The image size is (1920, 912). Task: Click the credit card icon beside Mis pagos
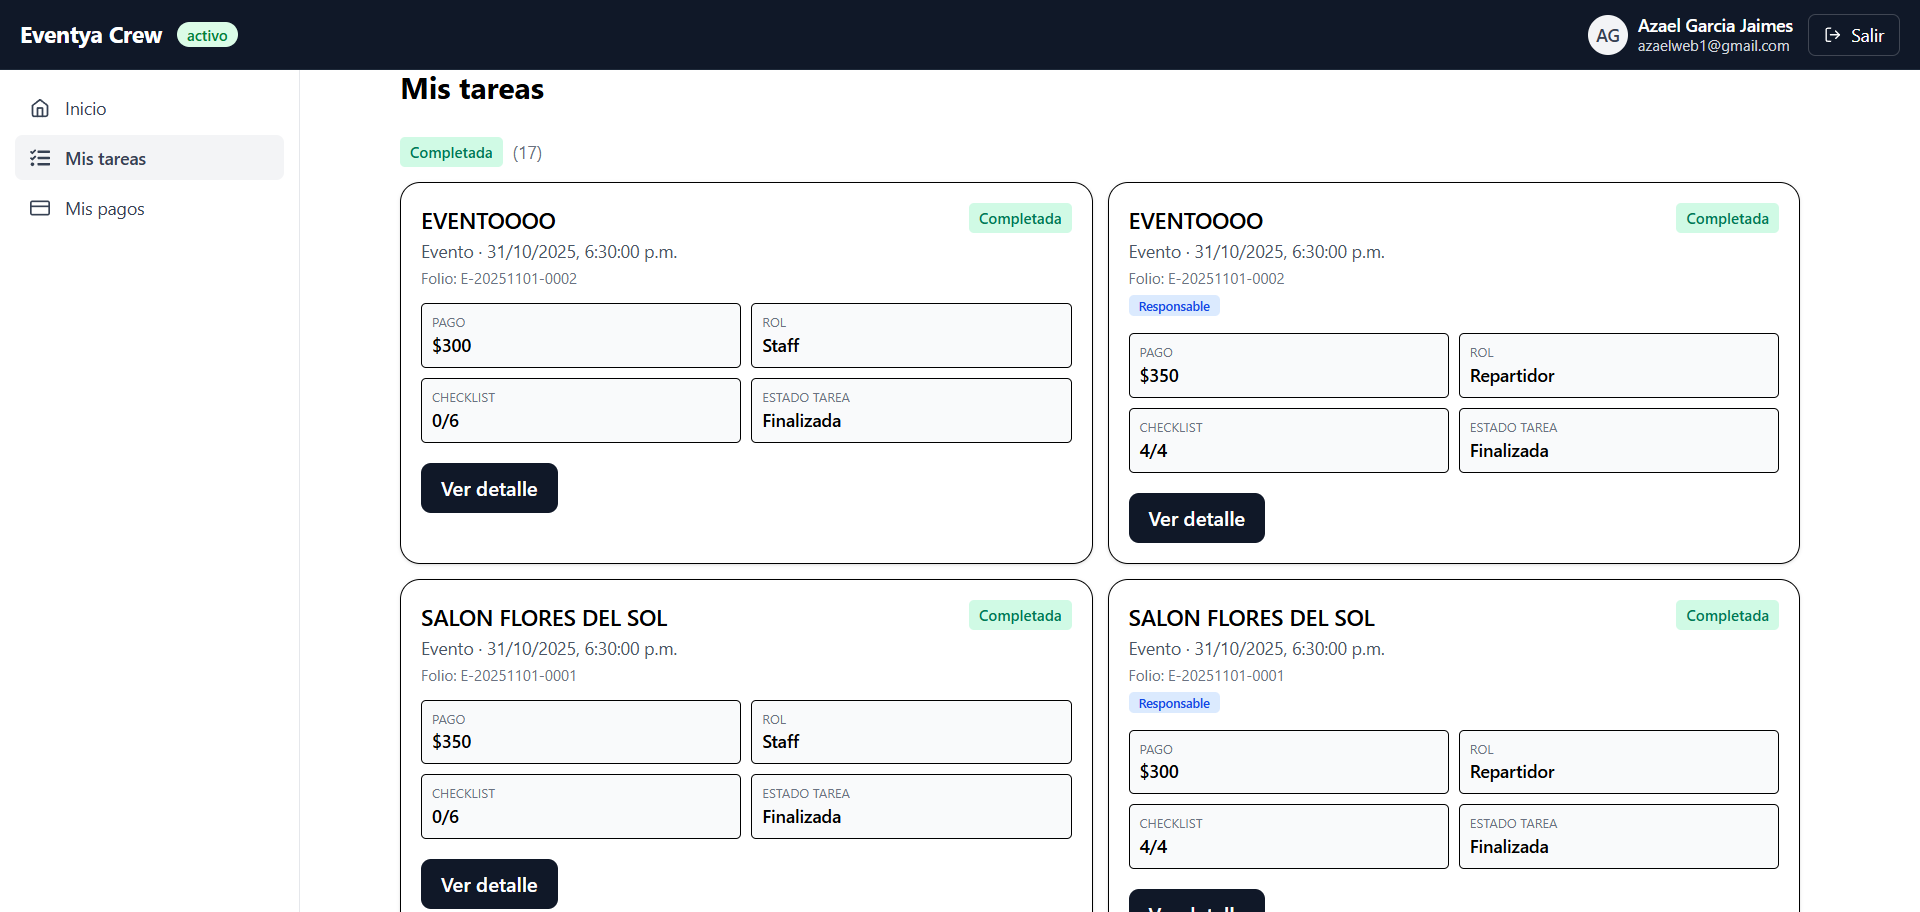point(40,208)
